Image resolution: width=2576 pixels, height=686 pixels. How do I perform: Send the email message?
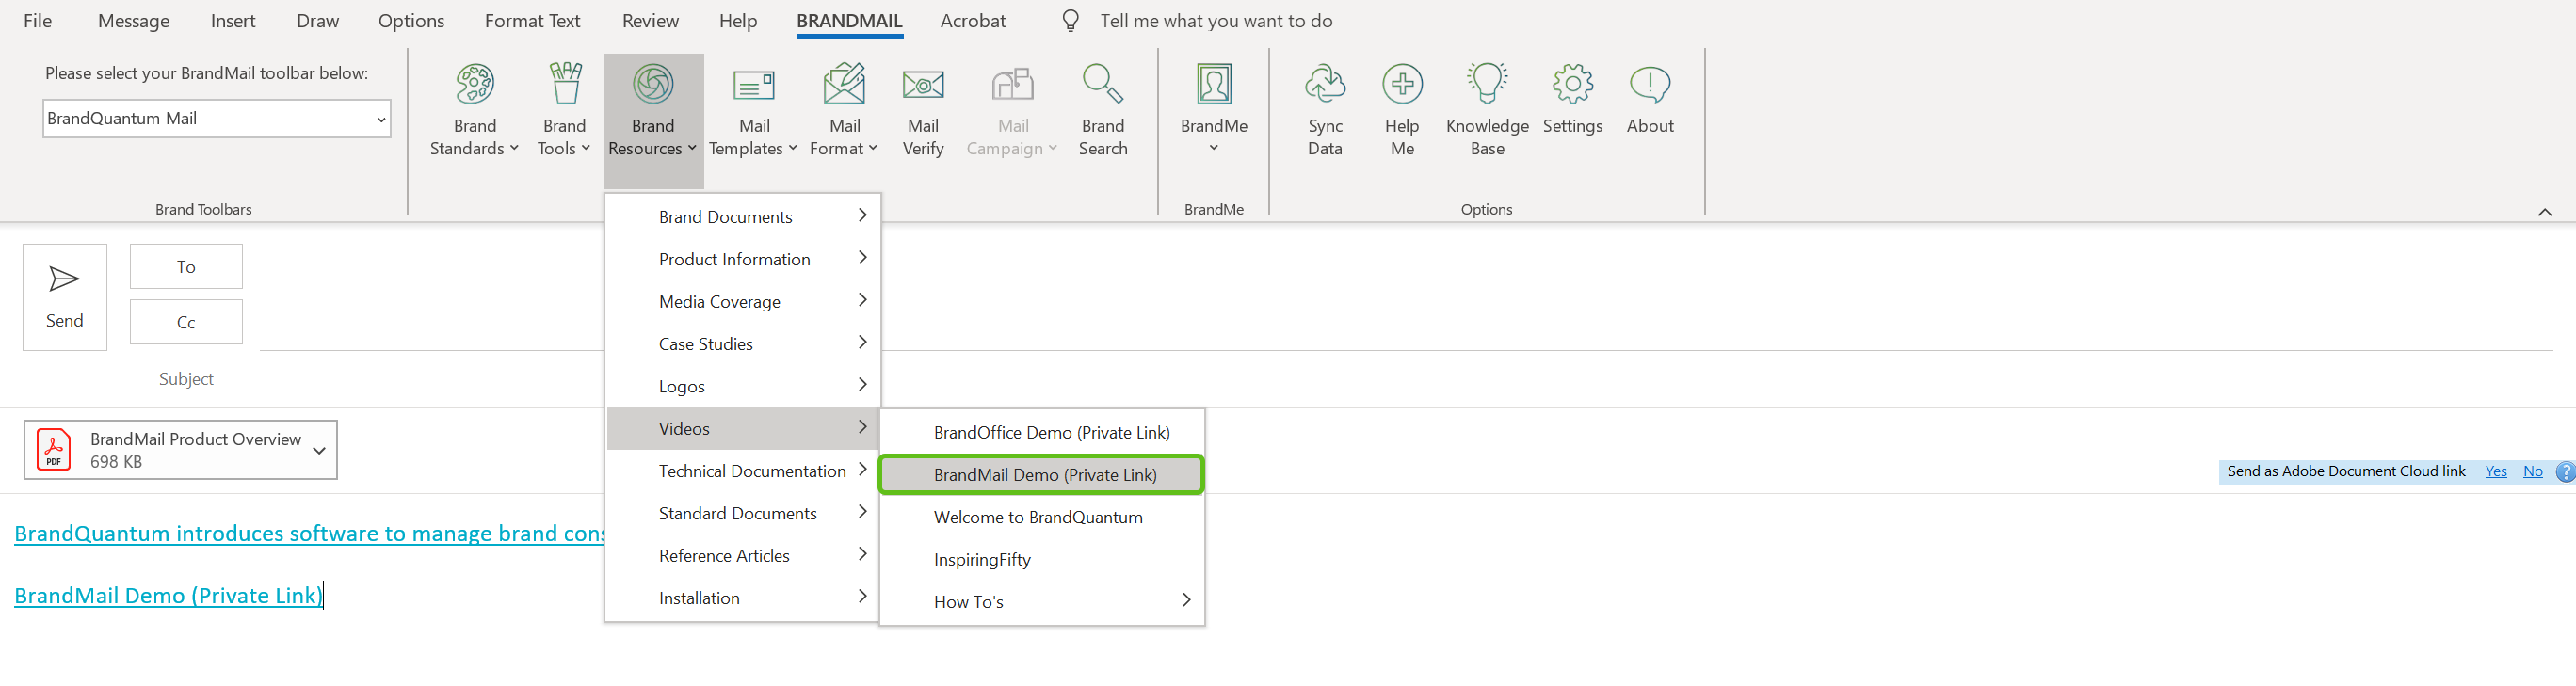click(x=65, y=297)
